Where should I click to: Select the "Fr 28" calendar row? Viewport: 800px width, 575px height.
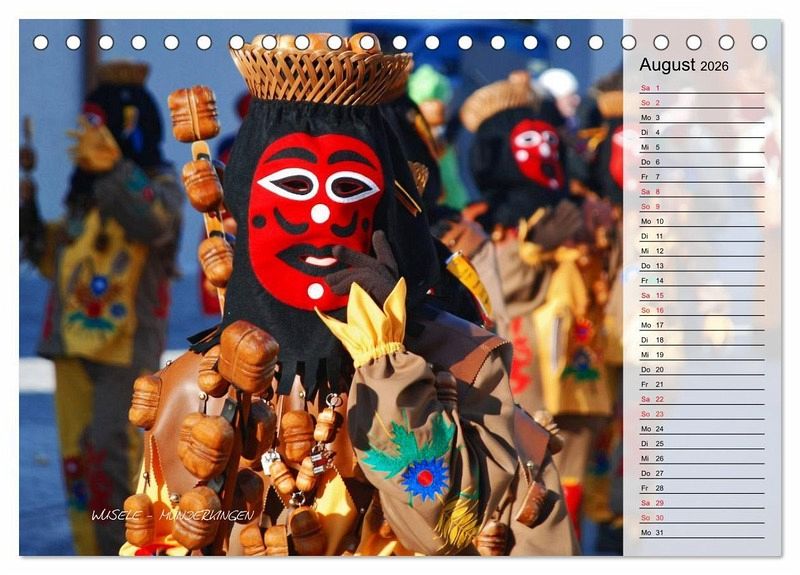click(x=702, y=487)
